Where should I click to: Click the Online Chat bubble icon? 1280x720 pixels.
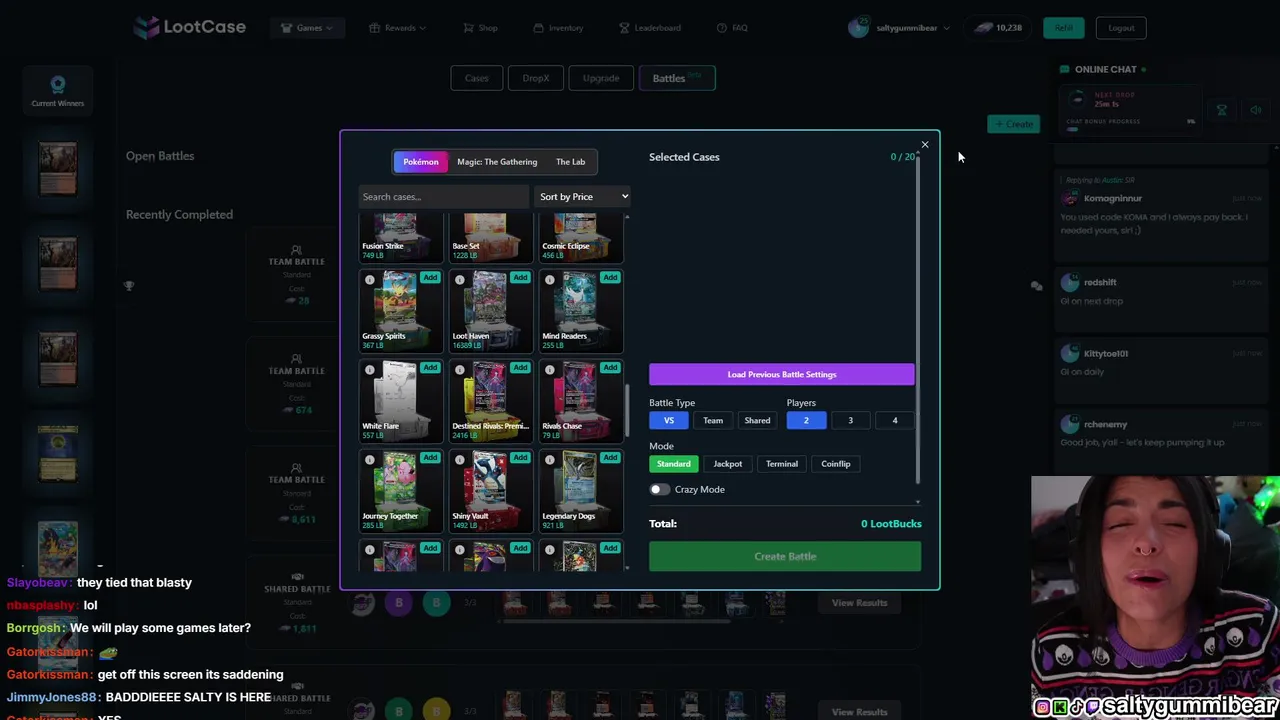pos(1065,69)
